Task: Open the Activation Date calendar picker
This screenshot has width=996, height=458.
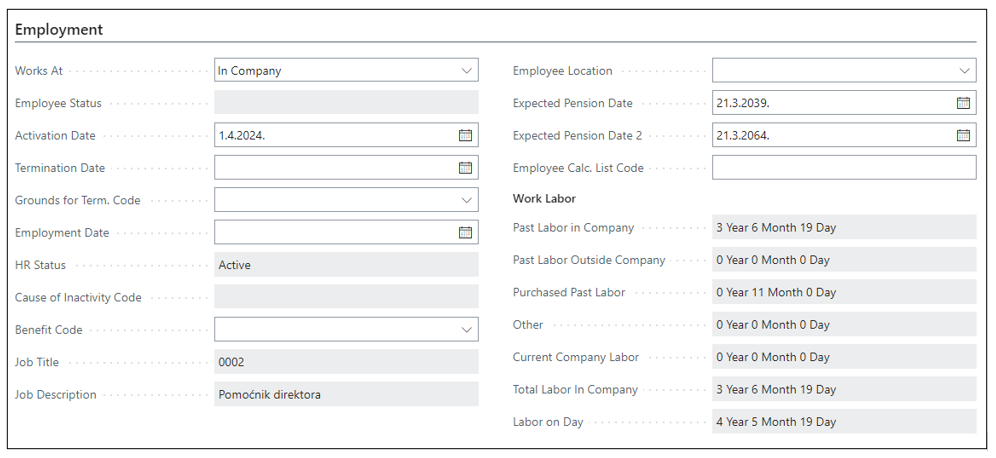Action: (x=465, y=136)
